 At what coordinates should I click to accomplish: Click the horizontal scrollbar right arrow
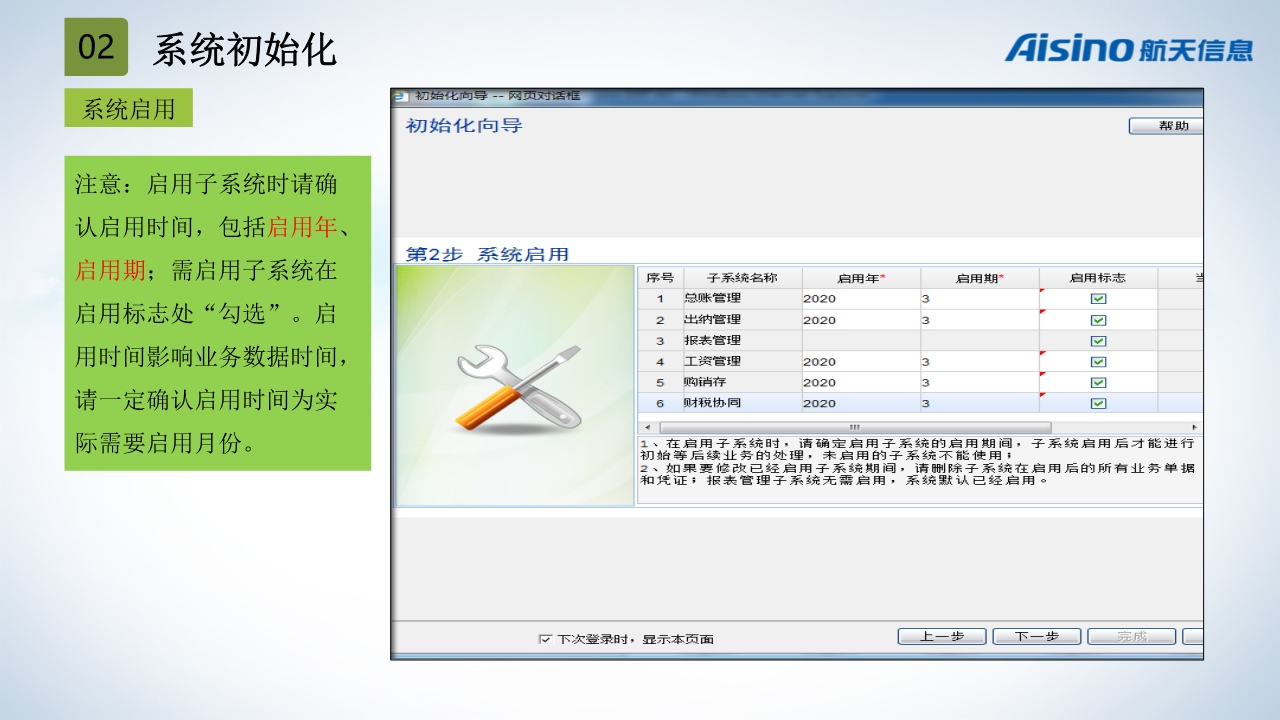pyautogui.click(x=1194, y=427)
